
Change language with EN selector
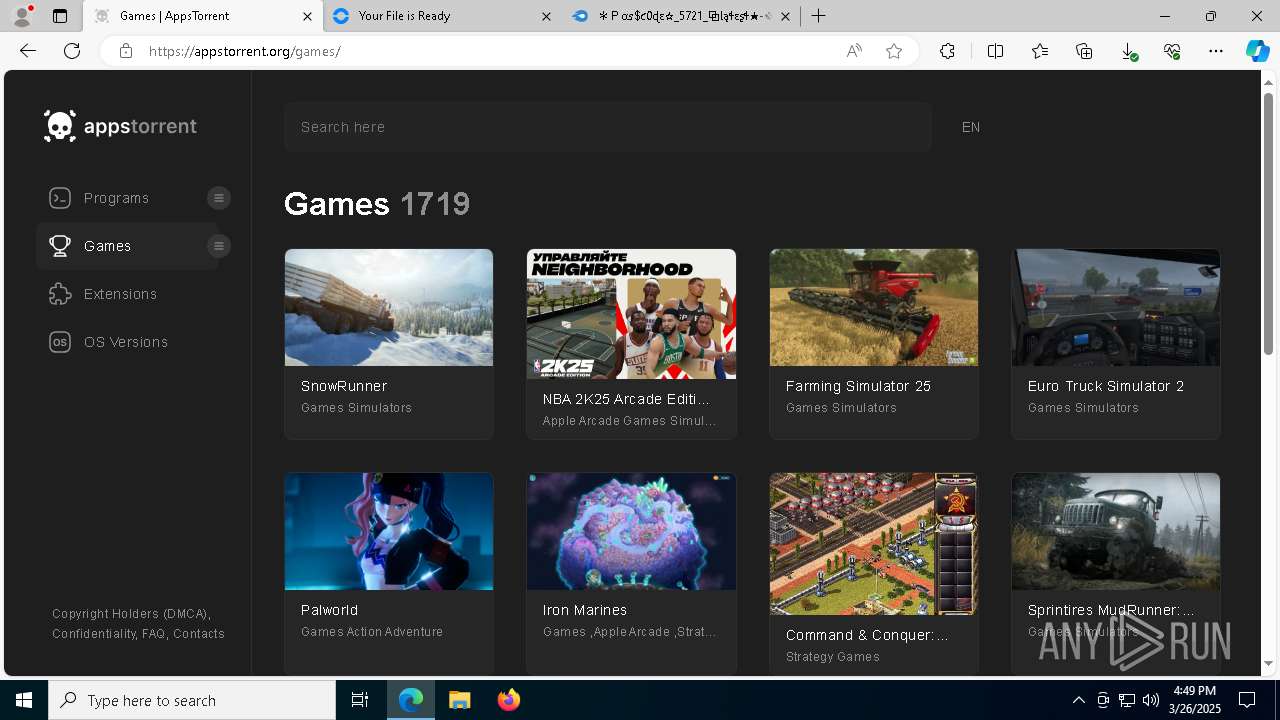[971, 127]
